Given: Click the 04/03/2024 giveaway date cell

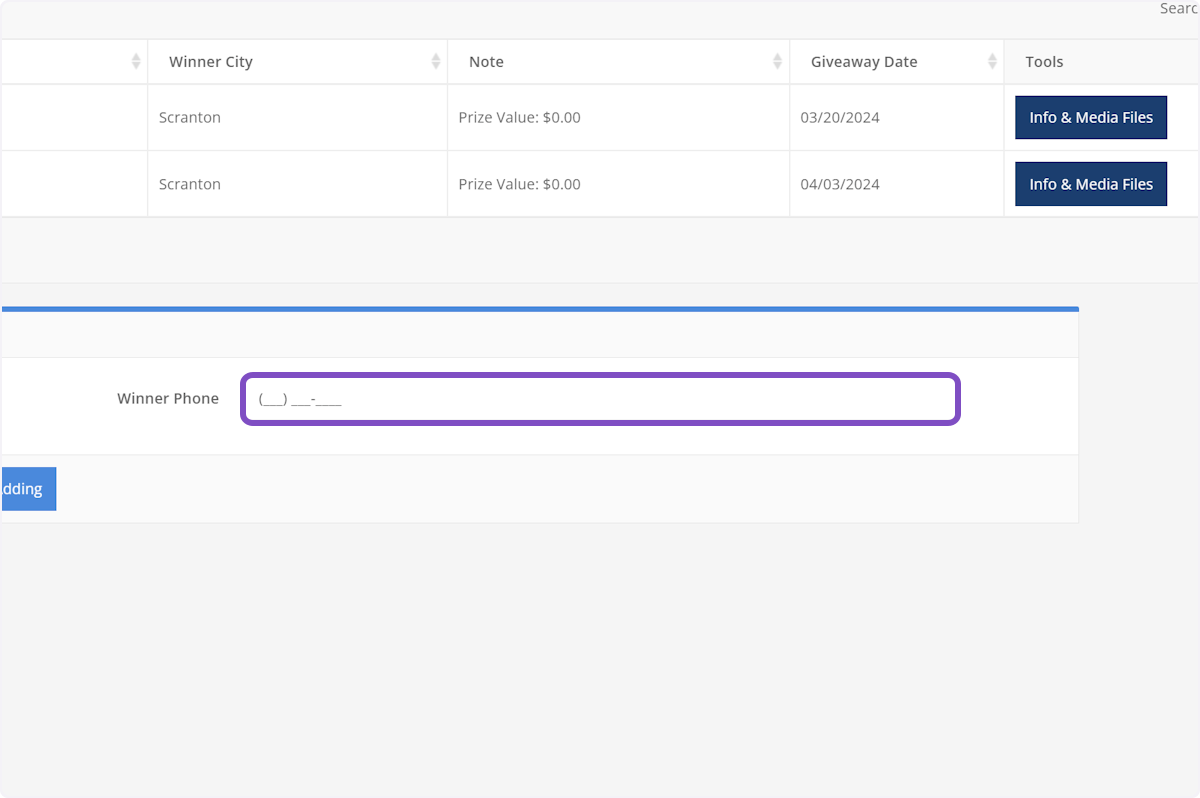Looking at the screenshot, I should [840, 185].
